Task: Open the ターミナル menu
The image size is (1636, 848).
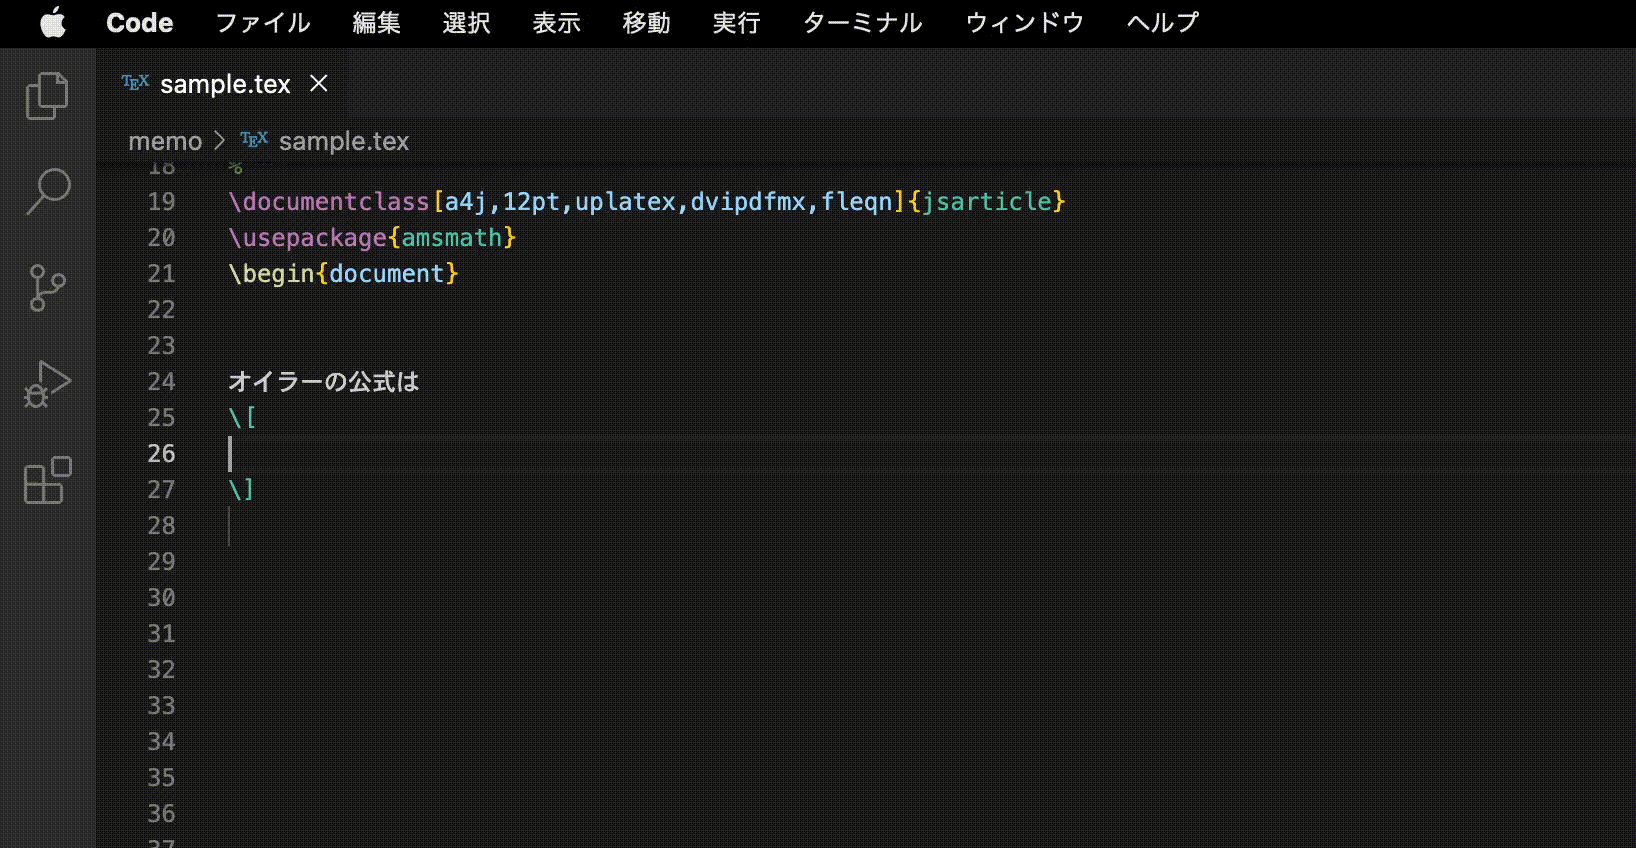Action: click(x=862, y=22)
